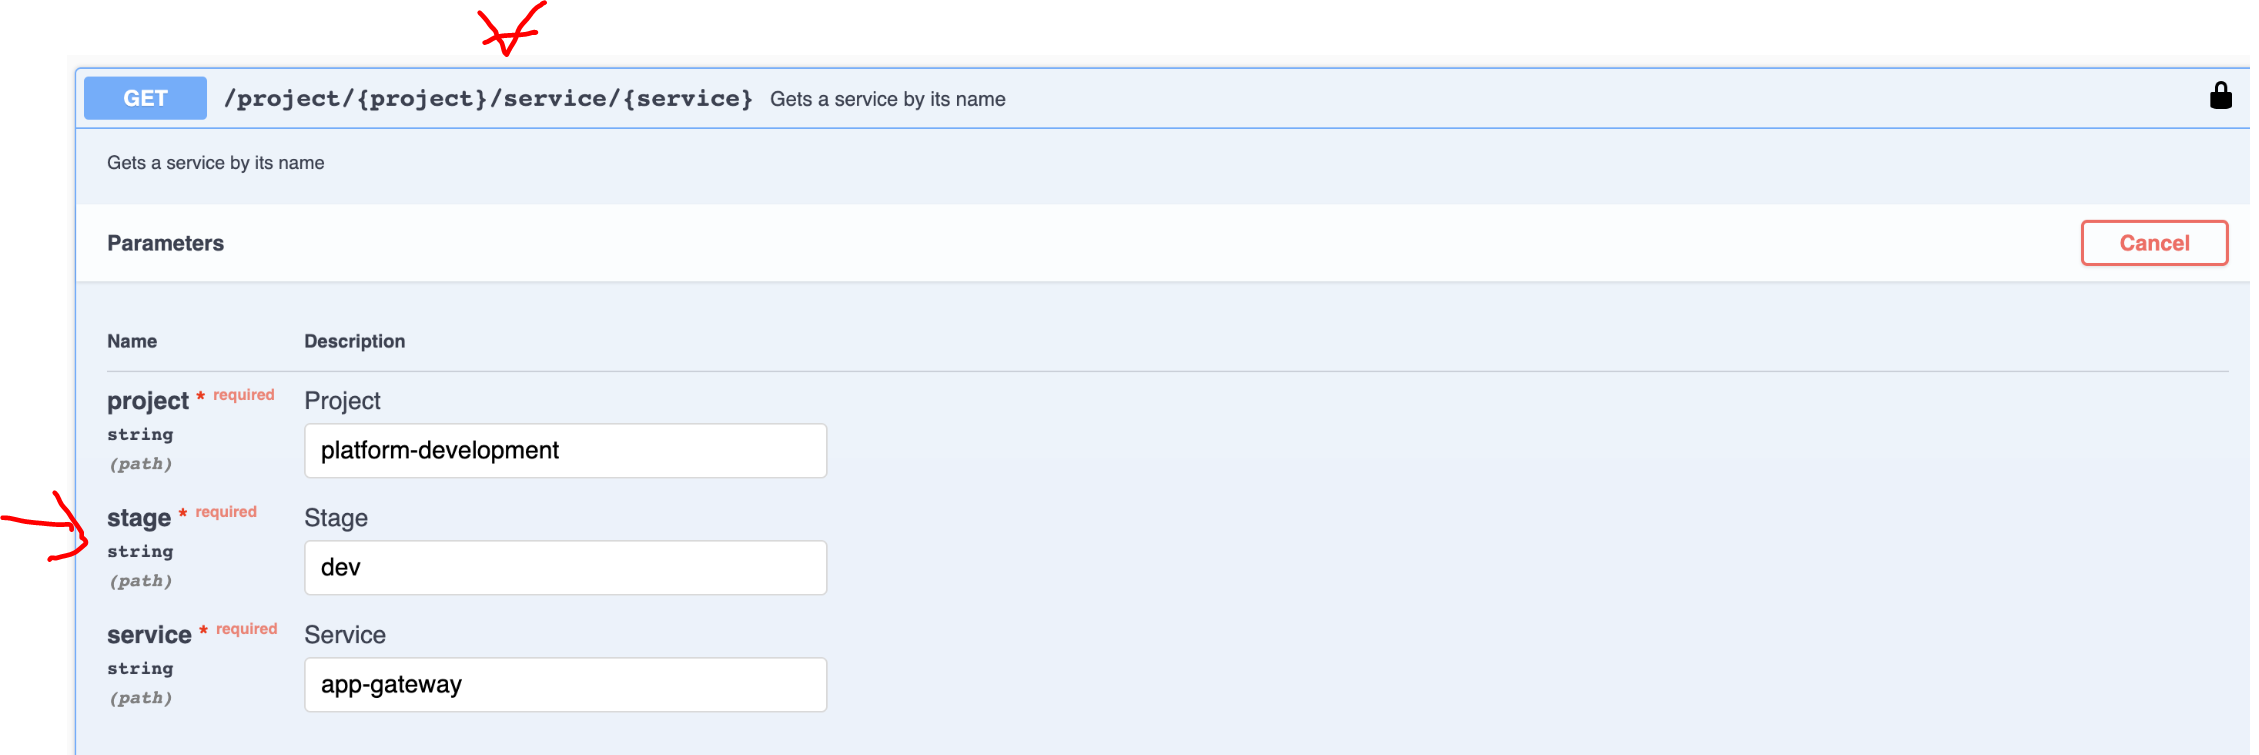Click the Name column header
2259x755 pixels.
(131, 341)
